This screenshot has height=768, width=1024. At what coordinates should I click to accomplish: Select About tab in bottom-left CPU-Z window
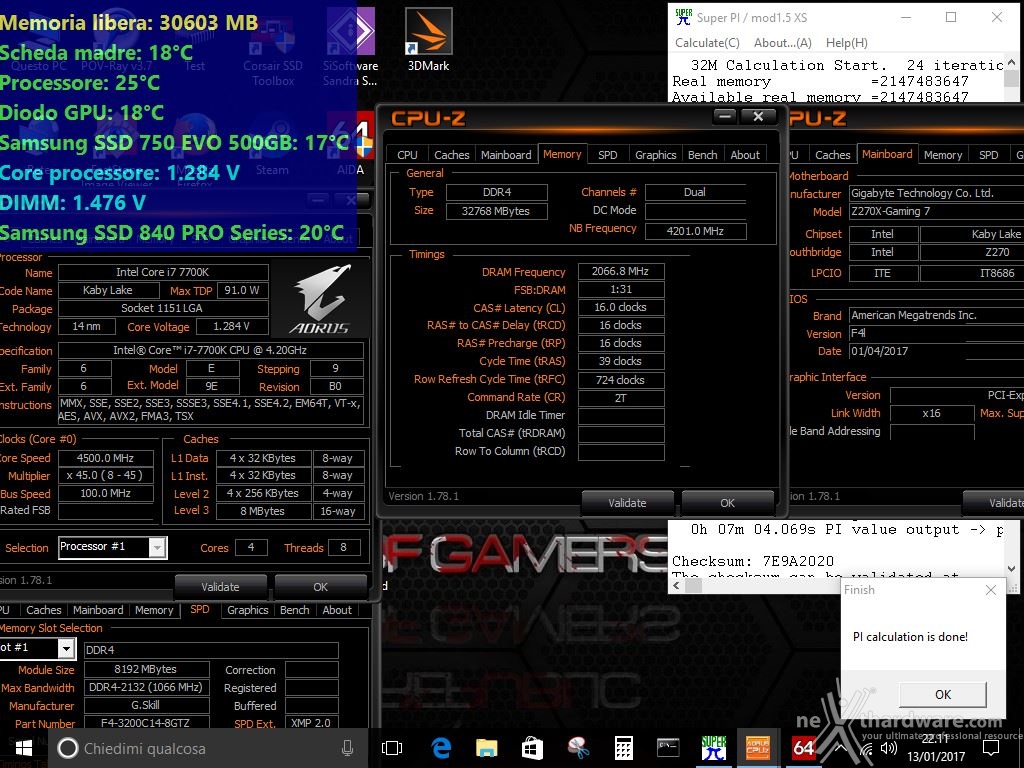point(337,610)
